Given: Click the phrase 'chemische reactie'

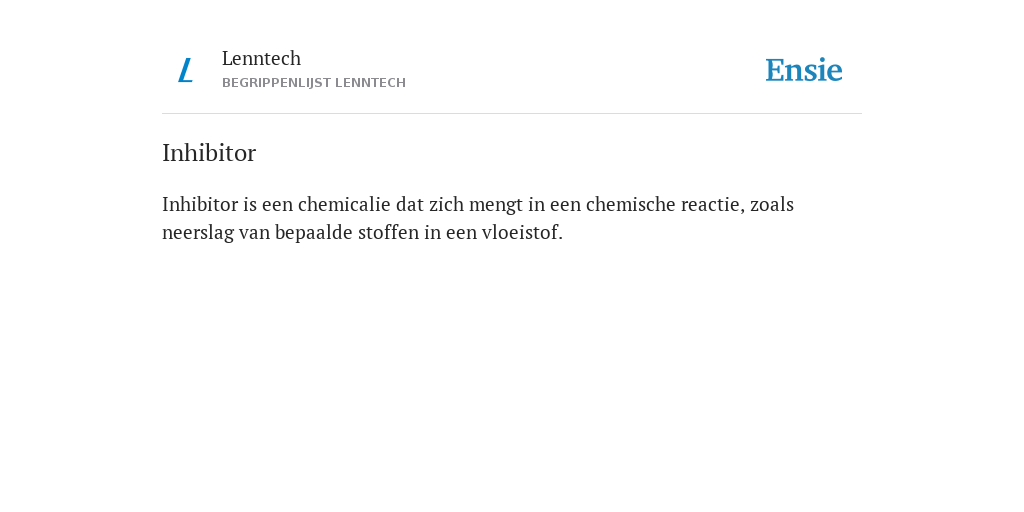Looking at the screenshot, I should [665, 204].
